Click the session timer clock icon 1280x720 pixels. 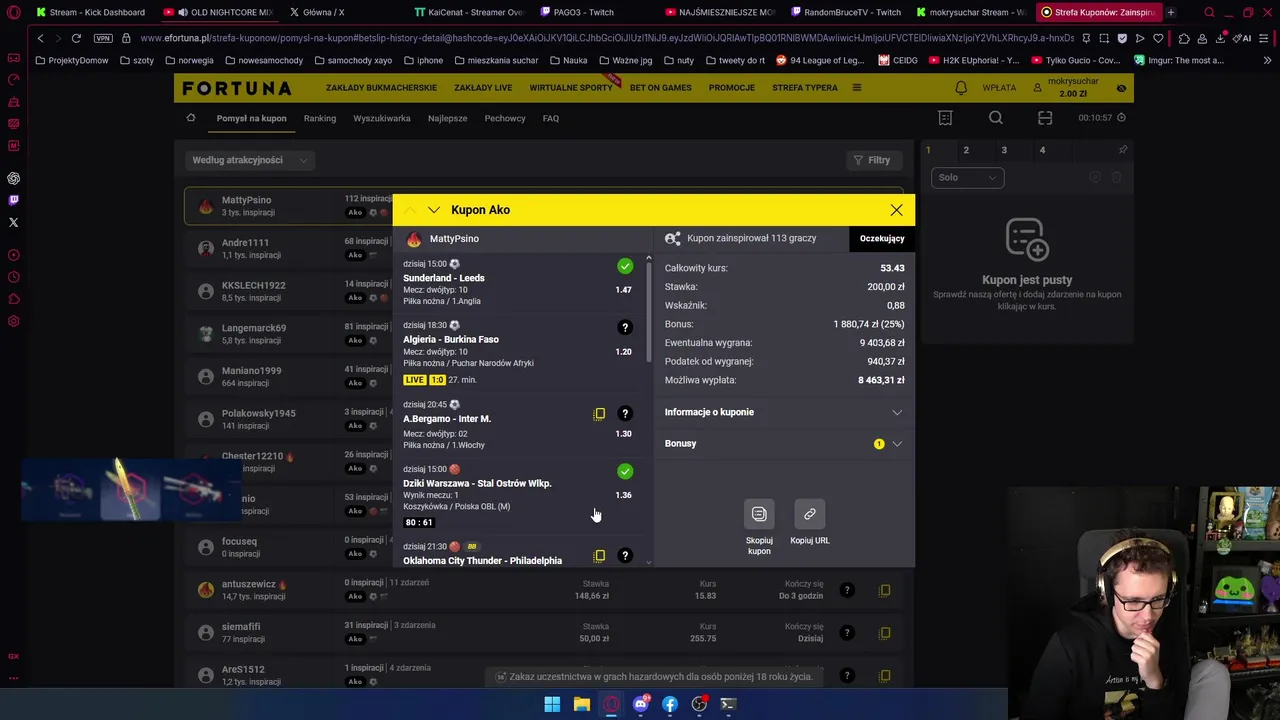pyautogui.click(x=1121, y=118)
